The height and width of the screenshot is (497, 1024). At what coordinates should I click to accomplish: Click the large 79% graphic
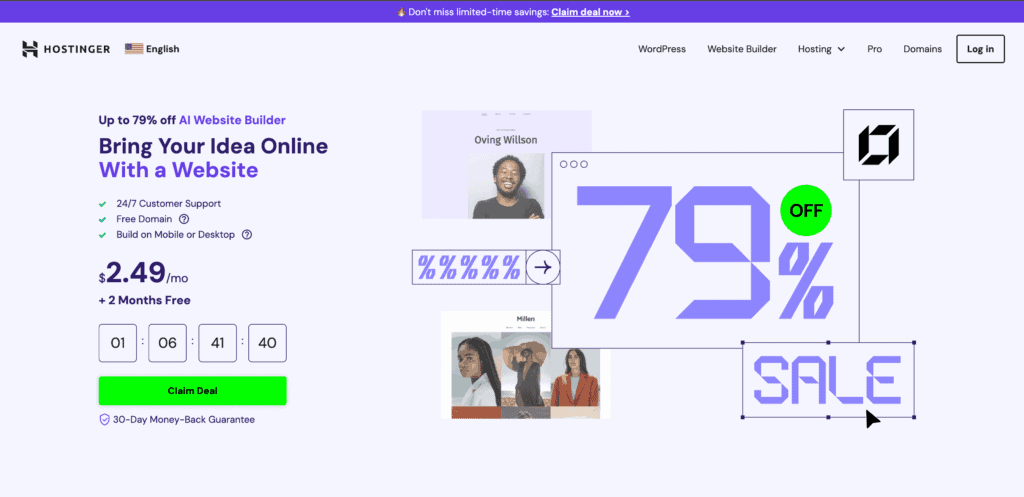pyautogui.click(x=705, y=251)
